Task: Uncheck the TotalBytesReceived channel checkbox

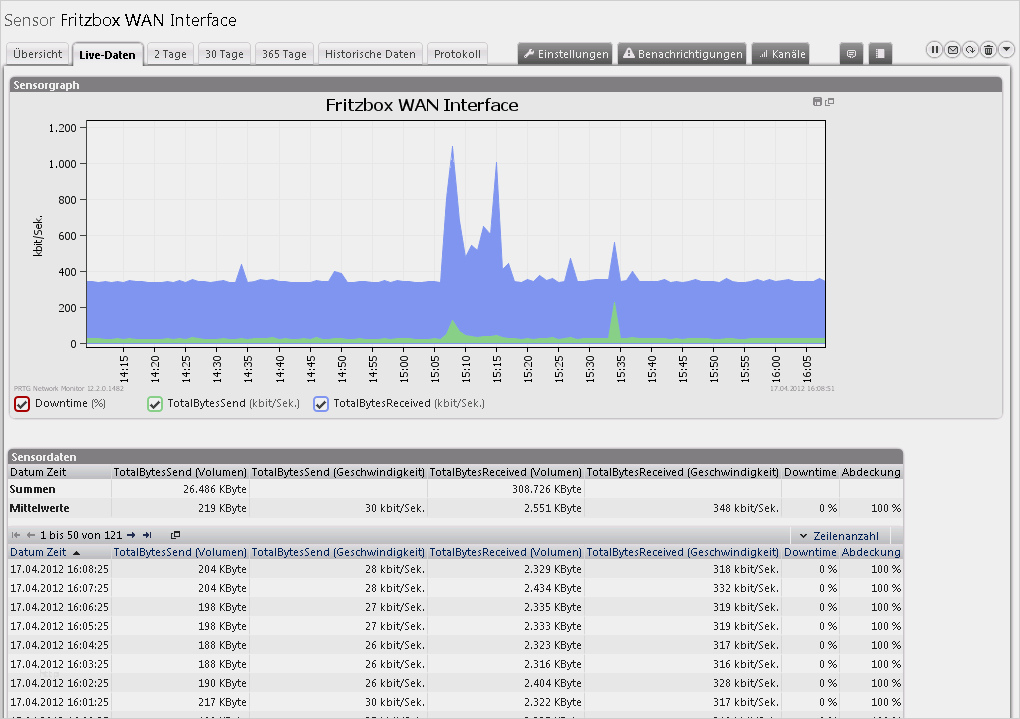Action: pos(321,404)
